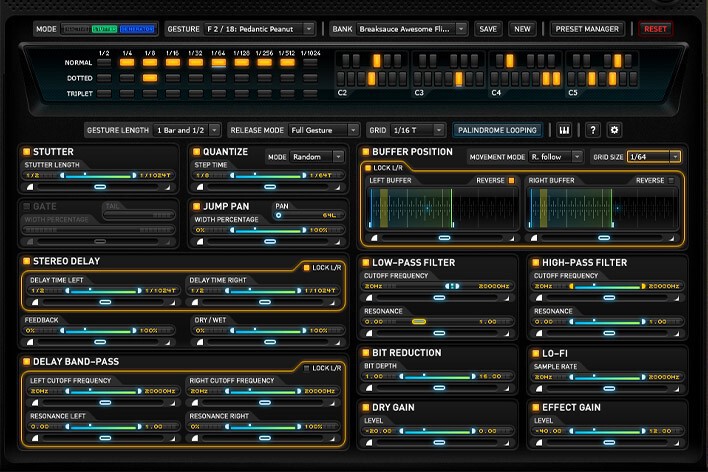Click the keyboard/piano icon button
The width and height of the screenshot is (708, 472).
(564, 130)
